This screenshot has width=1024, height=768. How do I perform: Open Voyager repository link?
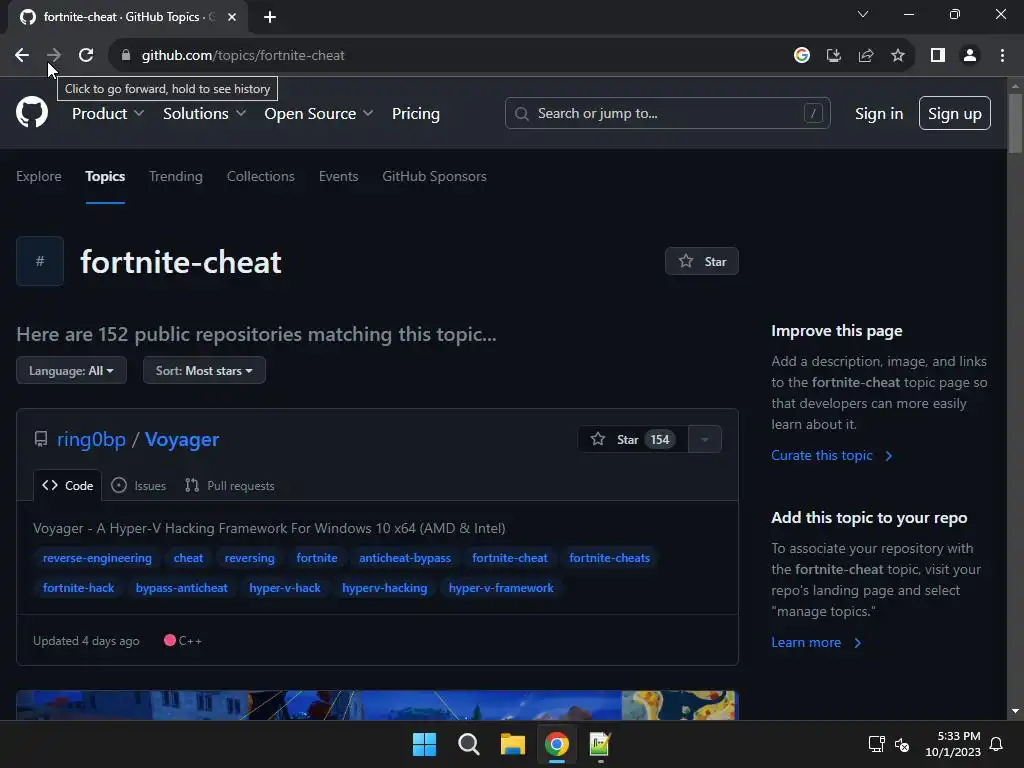coord(182,440)
